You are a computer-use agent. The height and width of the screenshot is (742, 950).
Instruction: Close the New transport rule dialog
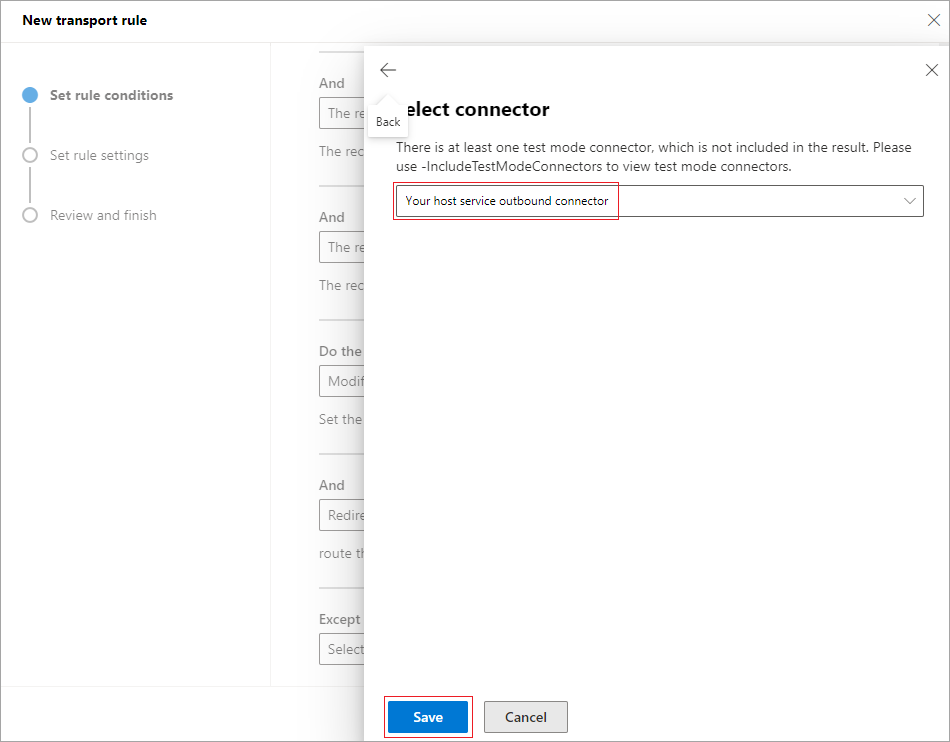coord(933,20)
